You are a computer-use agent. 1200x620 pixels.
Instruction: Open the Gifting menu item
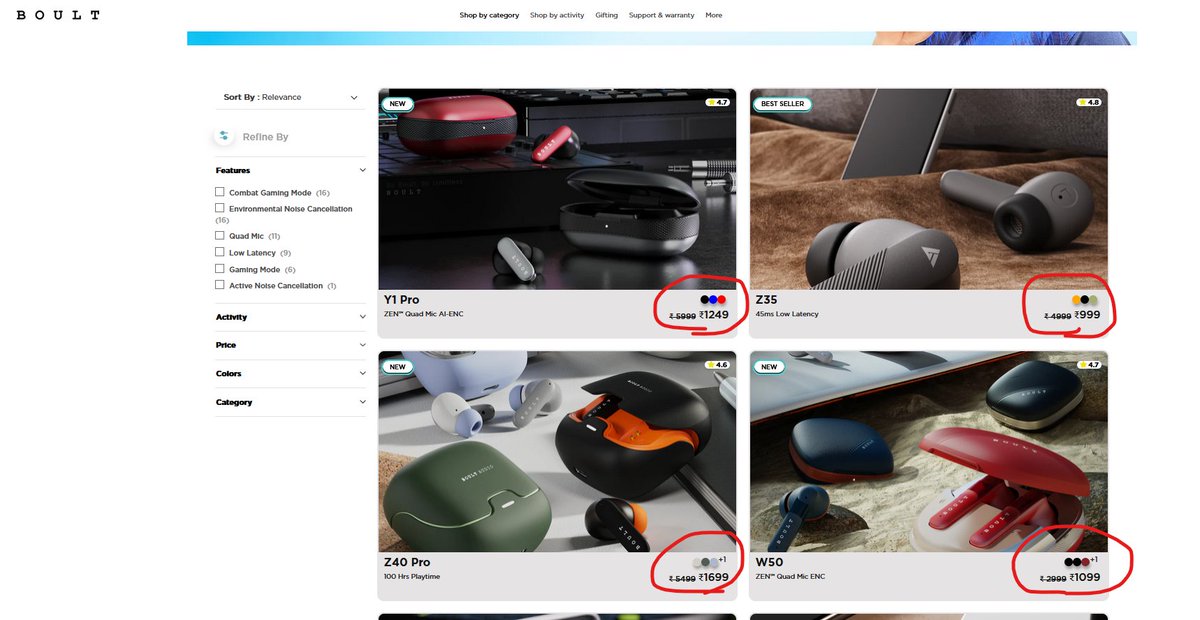point(606,15)
